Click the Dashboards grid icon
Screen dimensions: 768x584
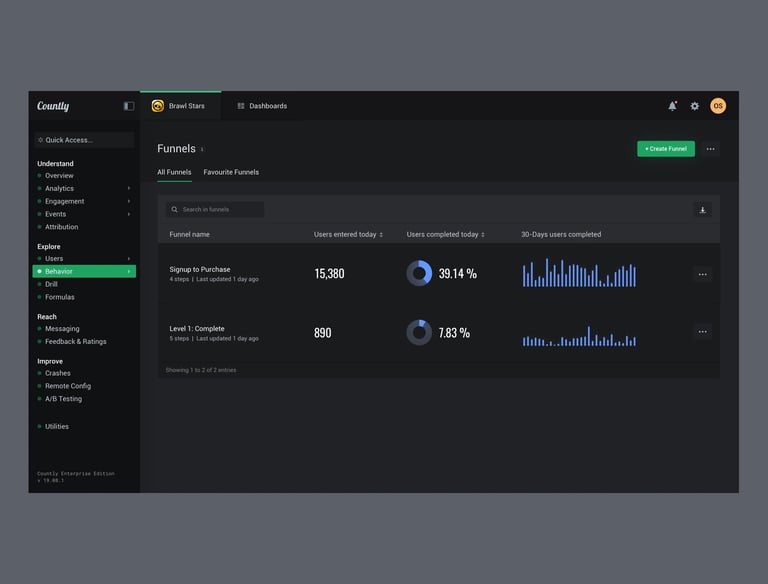240,106
